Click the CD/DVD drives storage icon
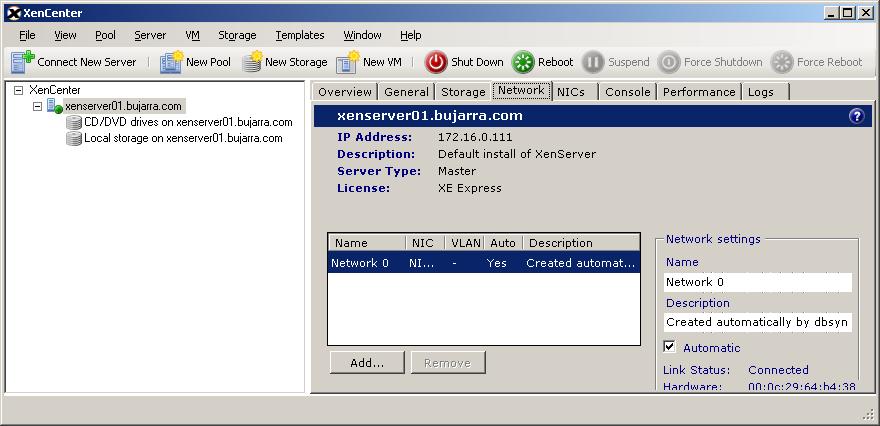Viewport: 880px width, 426px height. [x=74, y=122]
